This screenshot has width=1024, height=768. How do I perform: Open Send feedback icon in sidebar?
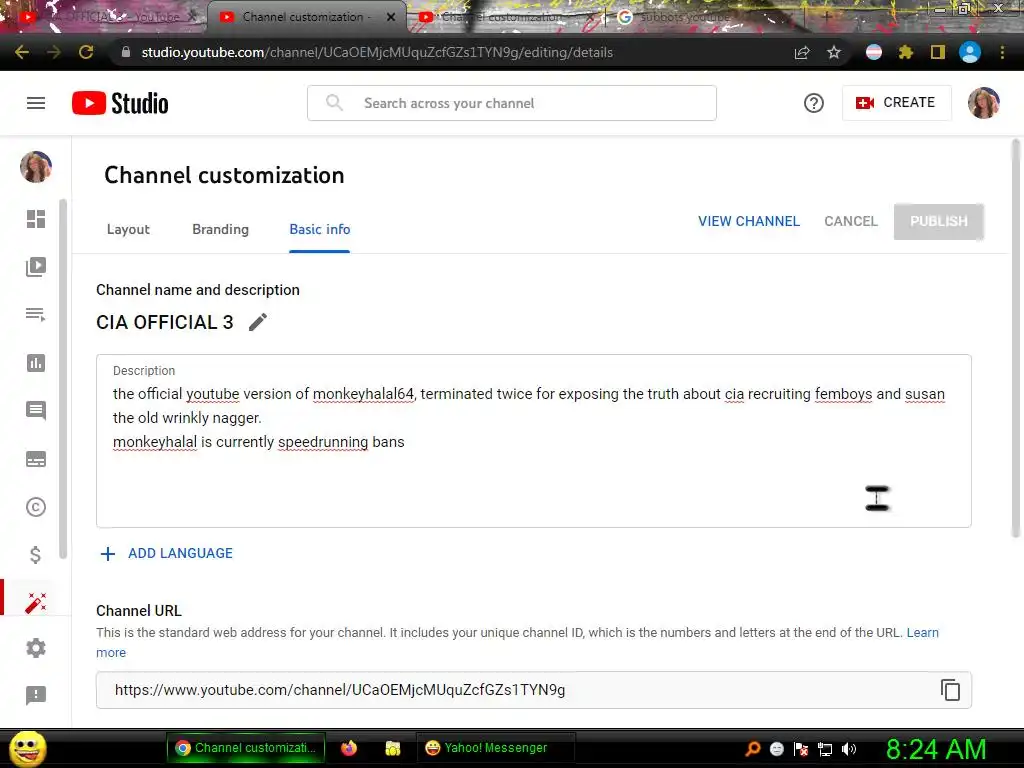point(36,696)
